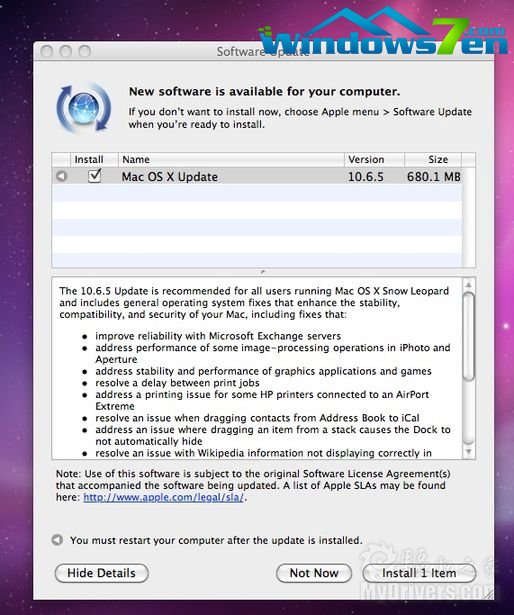The image size is (514, 615).
Task: Sort updates by the Version column header
Action: pyautogui.click(x=374, y=160)
